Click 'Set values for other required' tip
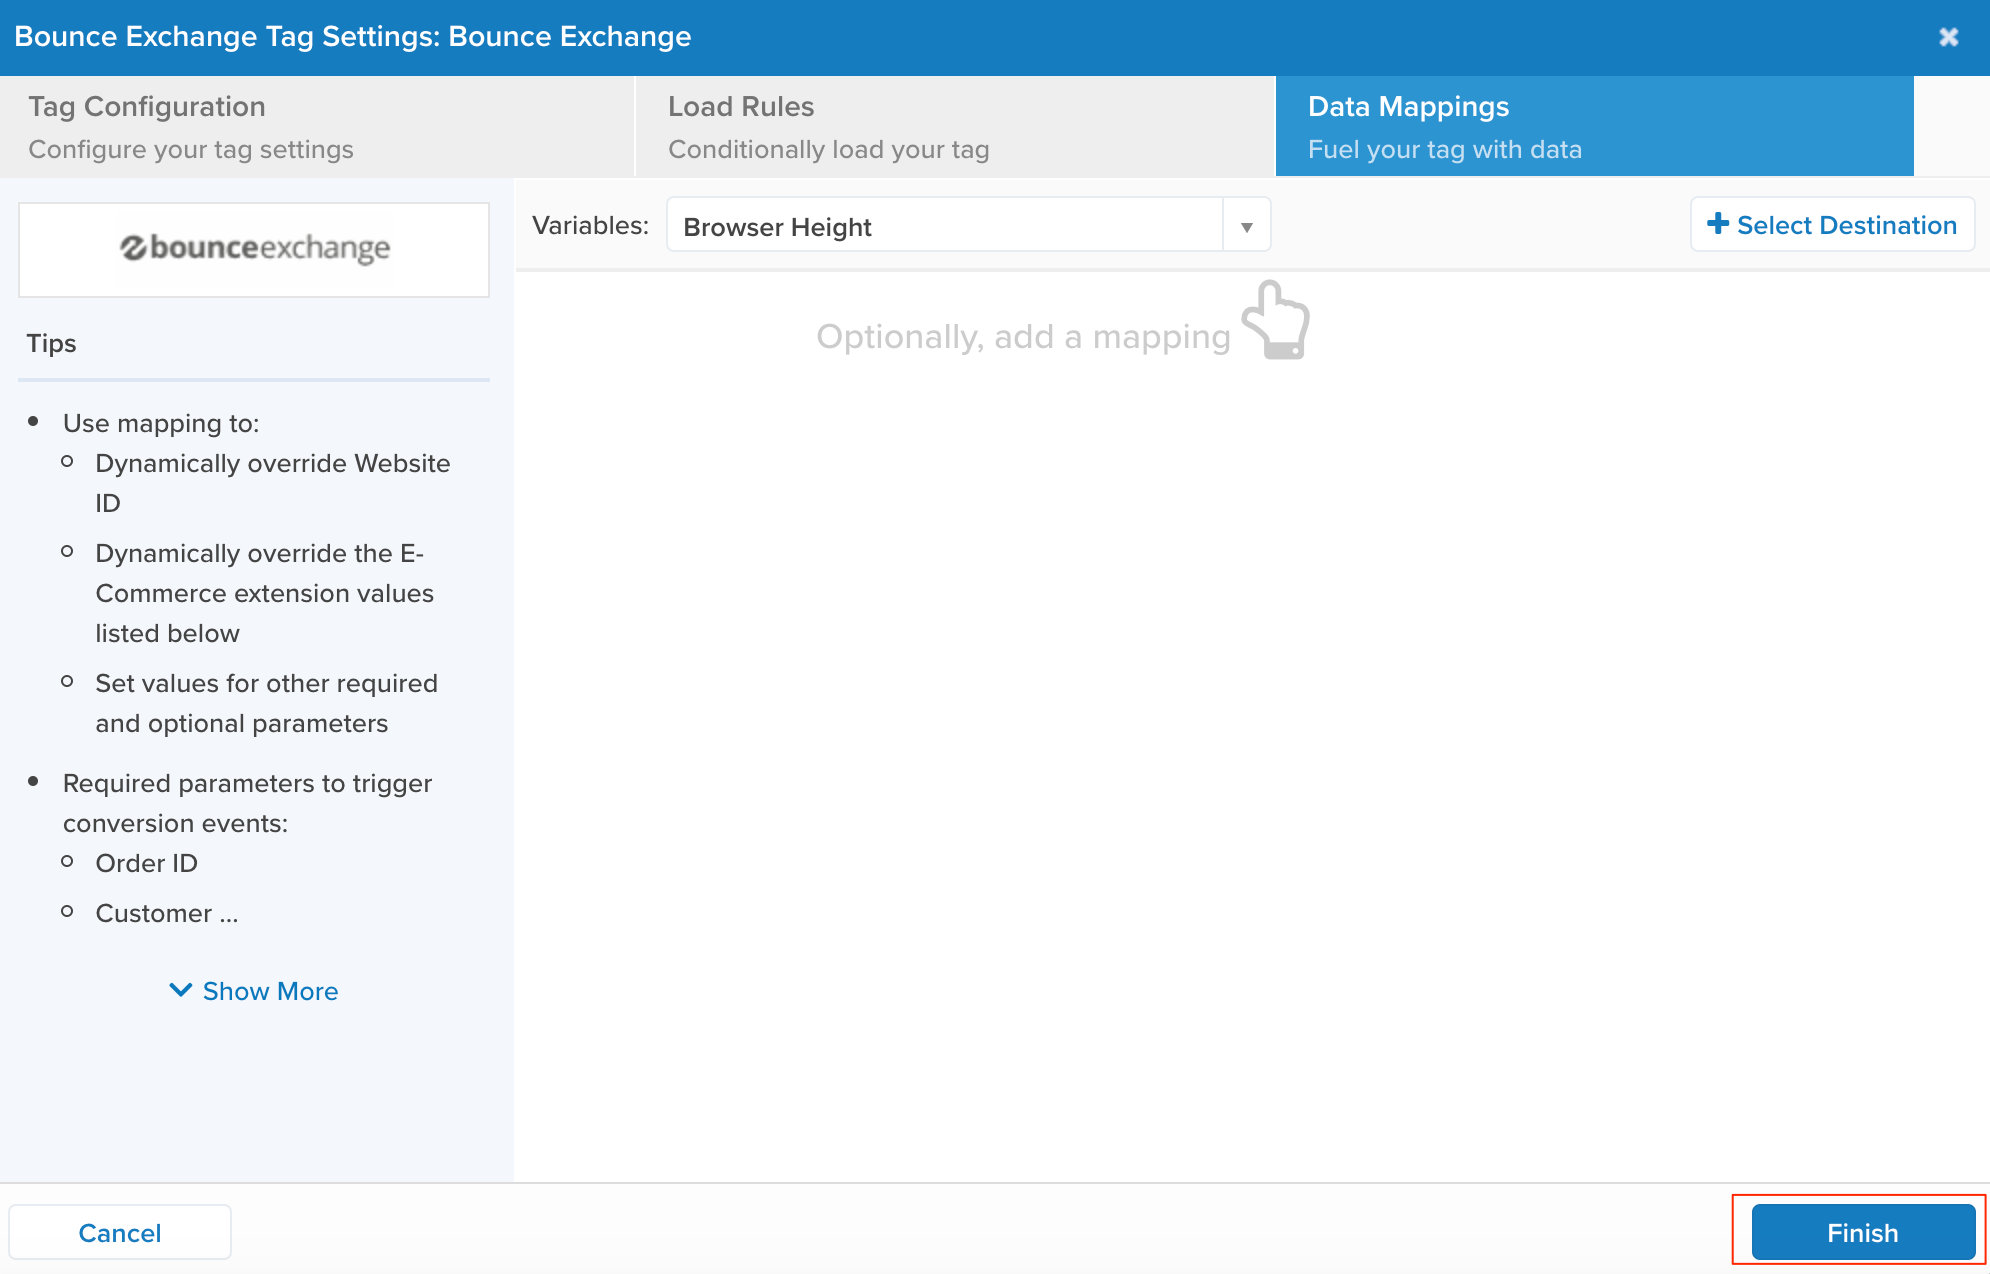Viewport: 1990px width, 1274px height. point(267,703)
